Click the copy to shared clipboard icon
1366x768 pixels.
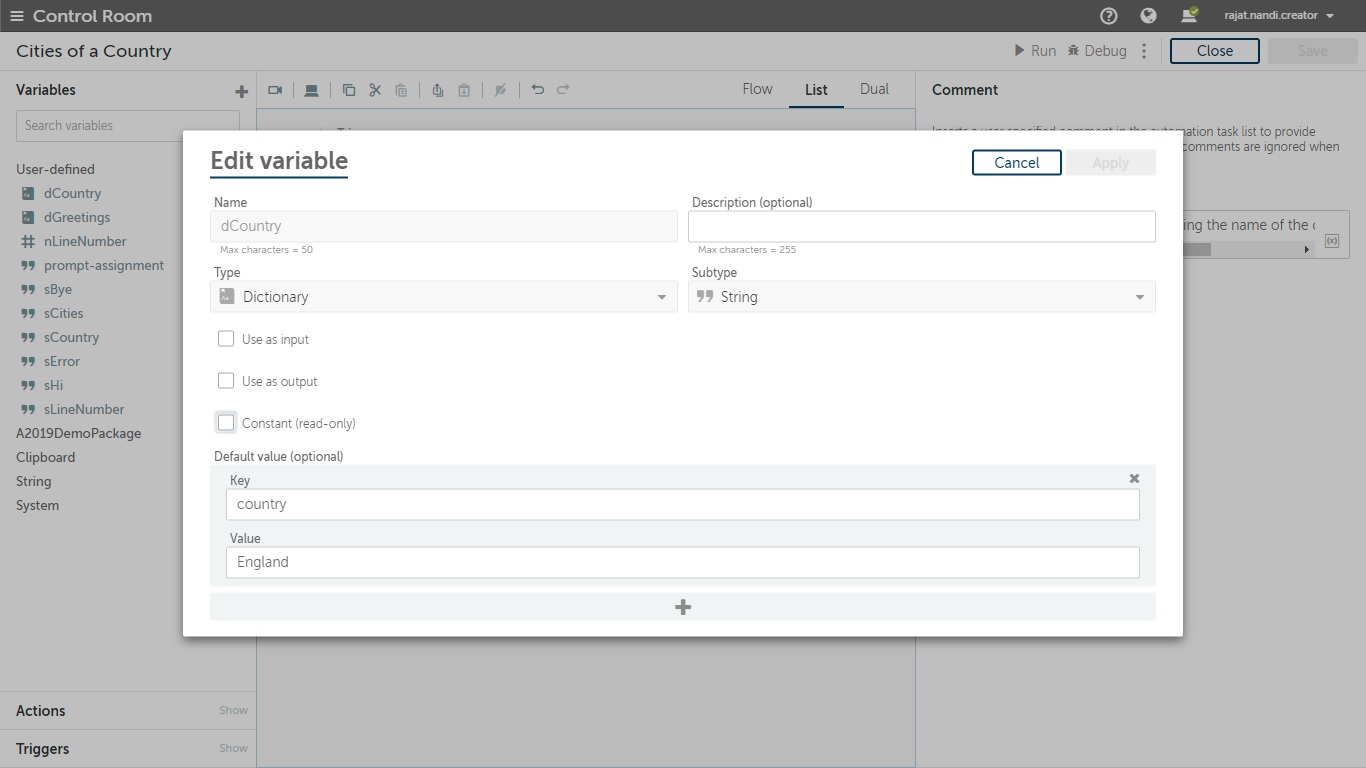438,90
